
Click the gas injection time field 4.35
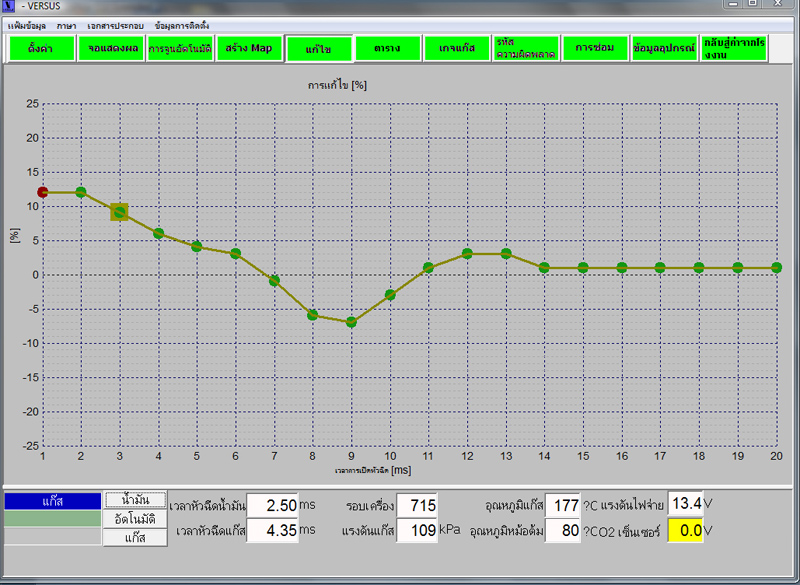[272, 530]
